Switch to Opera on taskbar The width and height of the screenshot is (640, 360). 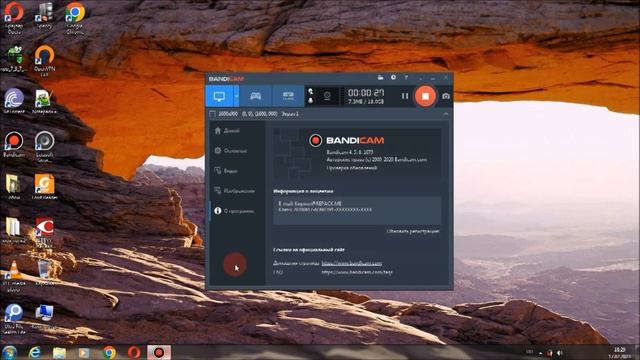pos(134,352)
